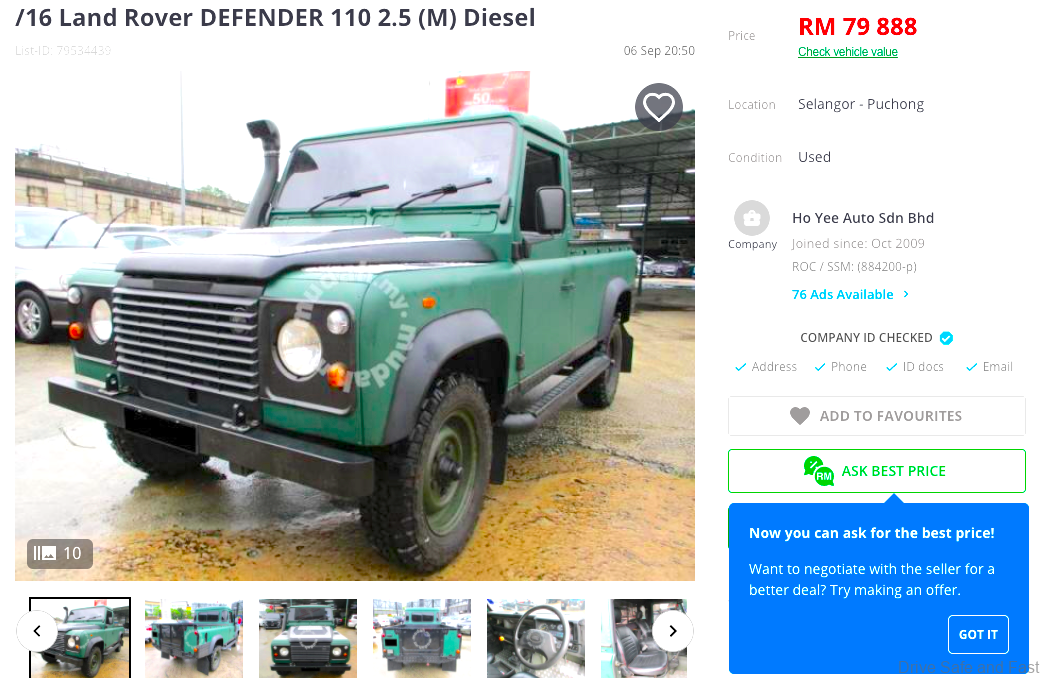1045x678 pixels.
Task: Select the steering wheel interior thumbnail
Action: click(x=536, y=638)
